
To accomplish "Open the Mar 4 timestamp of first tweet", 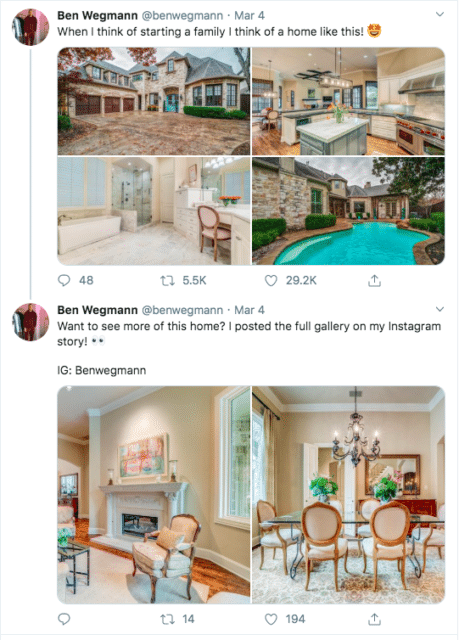I will (249, 16).
